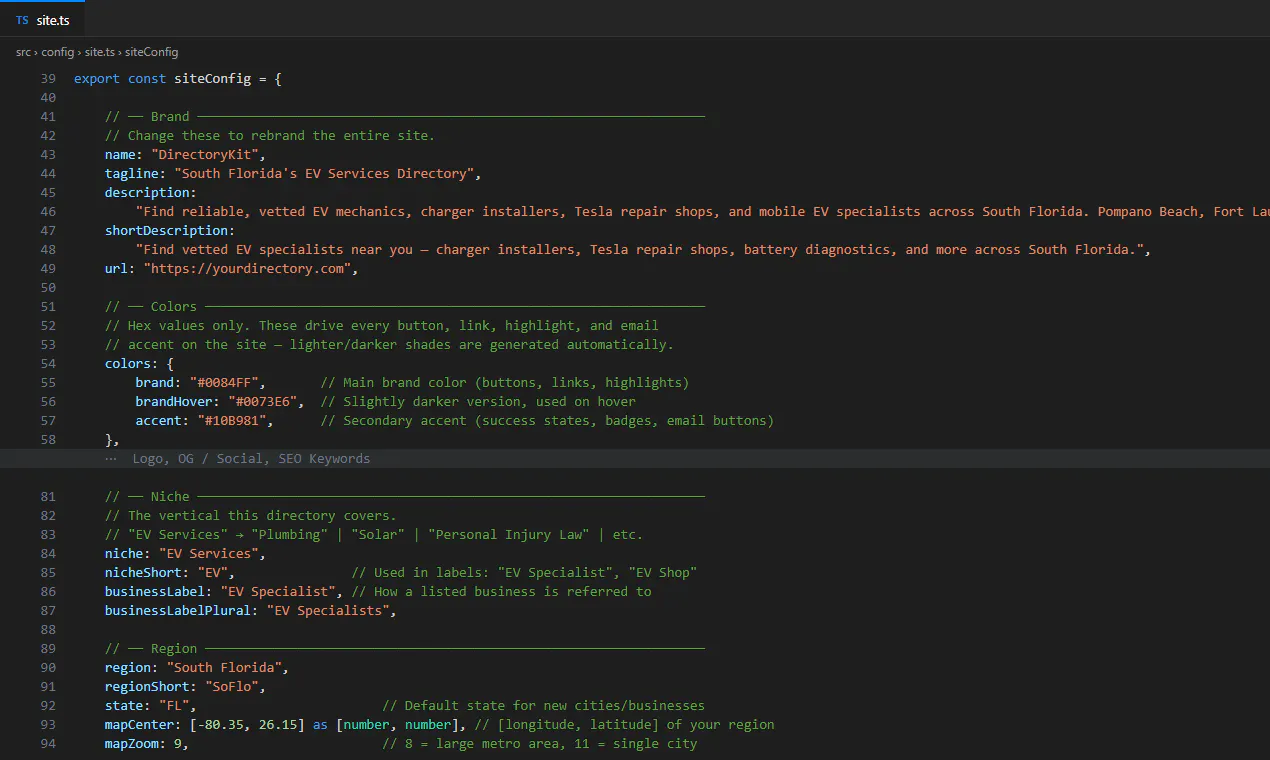This screenshot has height=760, width=1270.
Task: Open the site.ts breadcrumb segment
Action: point(100,52)
